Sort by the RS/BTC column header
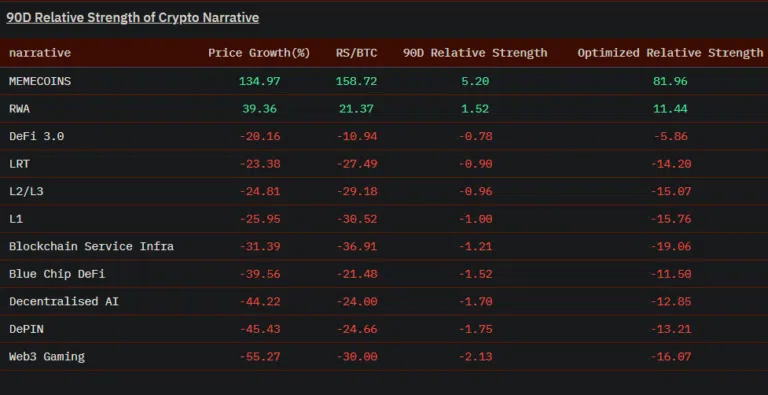768x395 pixels. [x=357, y=52]
